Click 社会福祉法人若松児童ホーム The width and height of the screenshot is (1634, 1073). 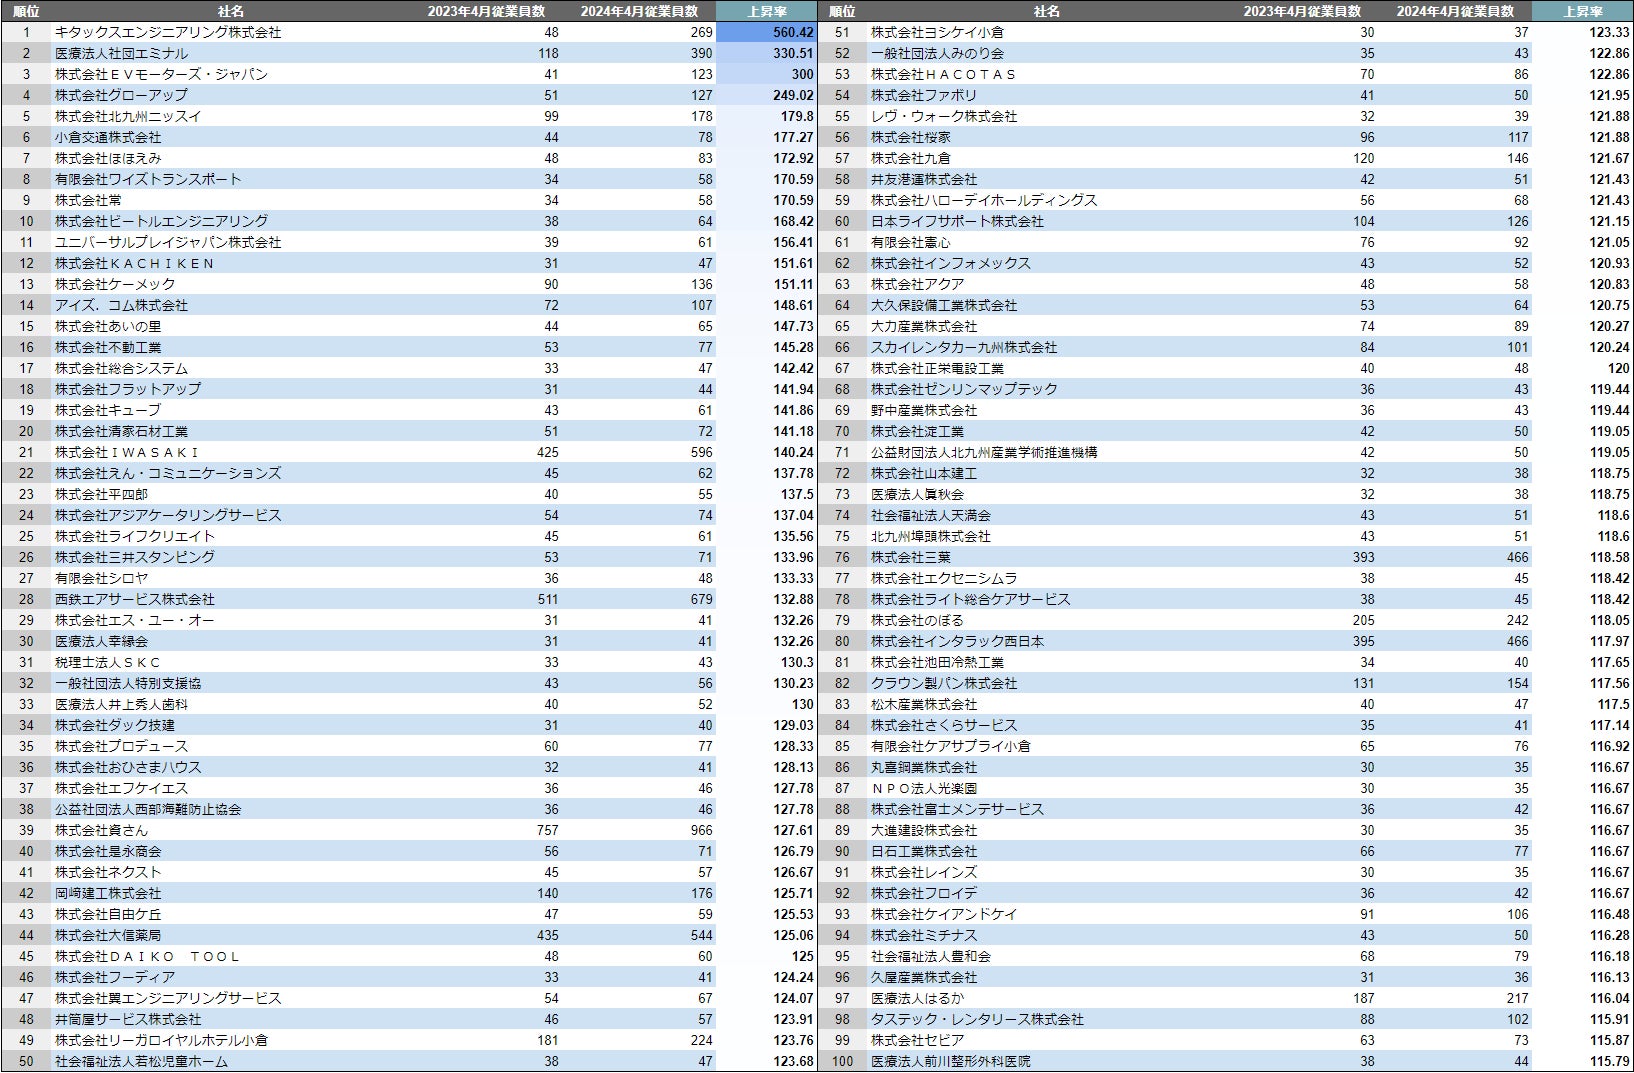[x=141, y=1061]
